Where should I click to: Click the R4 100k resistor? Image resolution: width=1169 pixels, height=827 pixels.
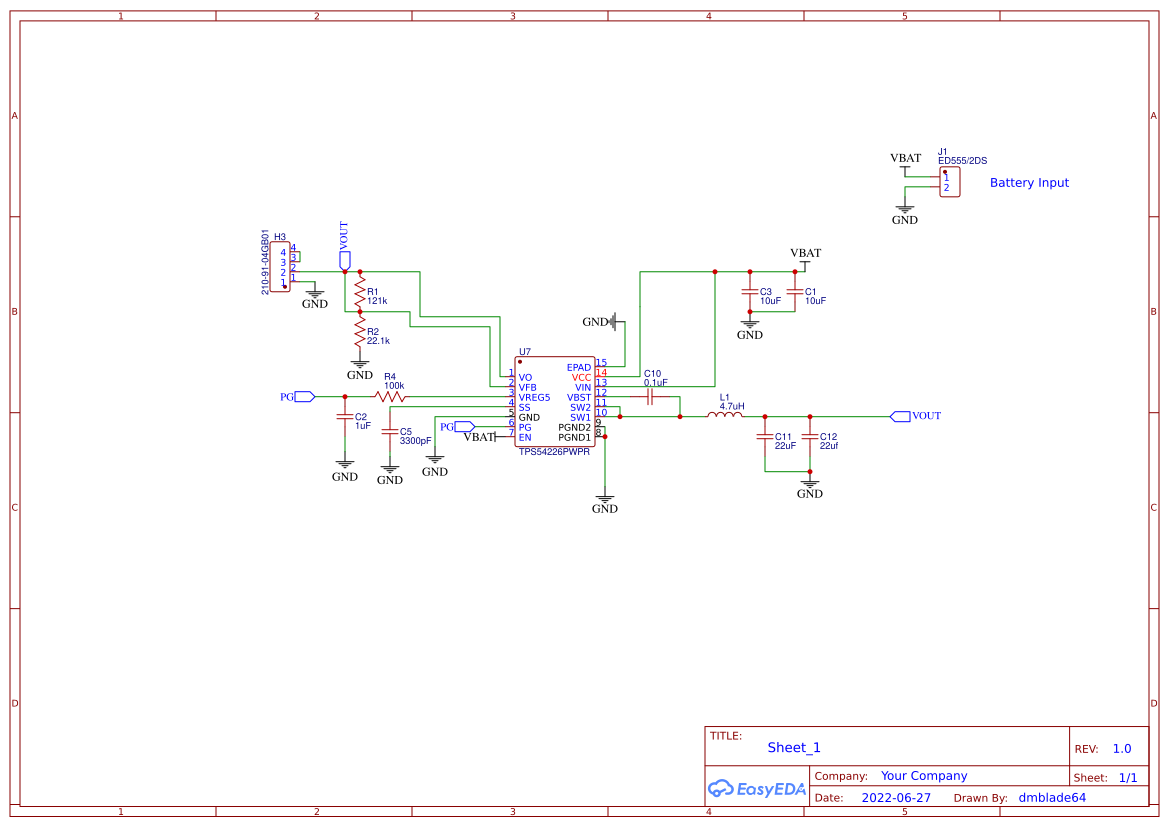tap(390, 397)
